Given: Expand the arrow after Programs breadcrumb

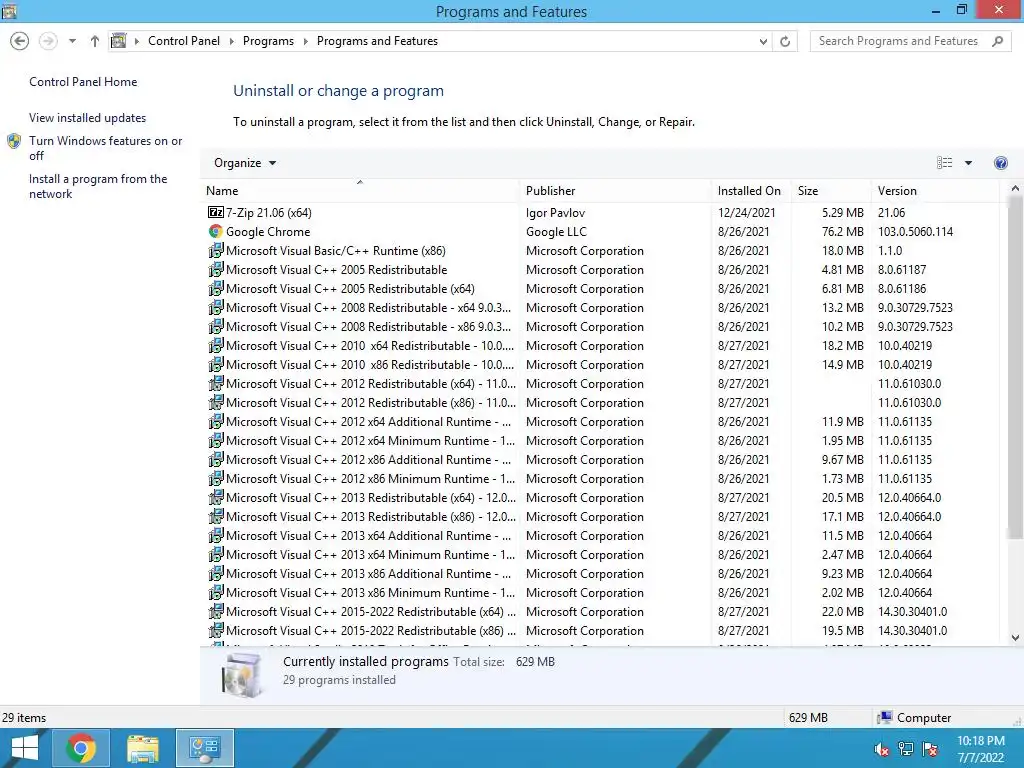Looking at the screenshot, I should (306, 41).
